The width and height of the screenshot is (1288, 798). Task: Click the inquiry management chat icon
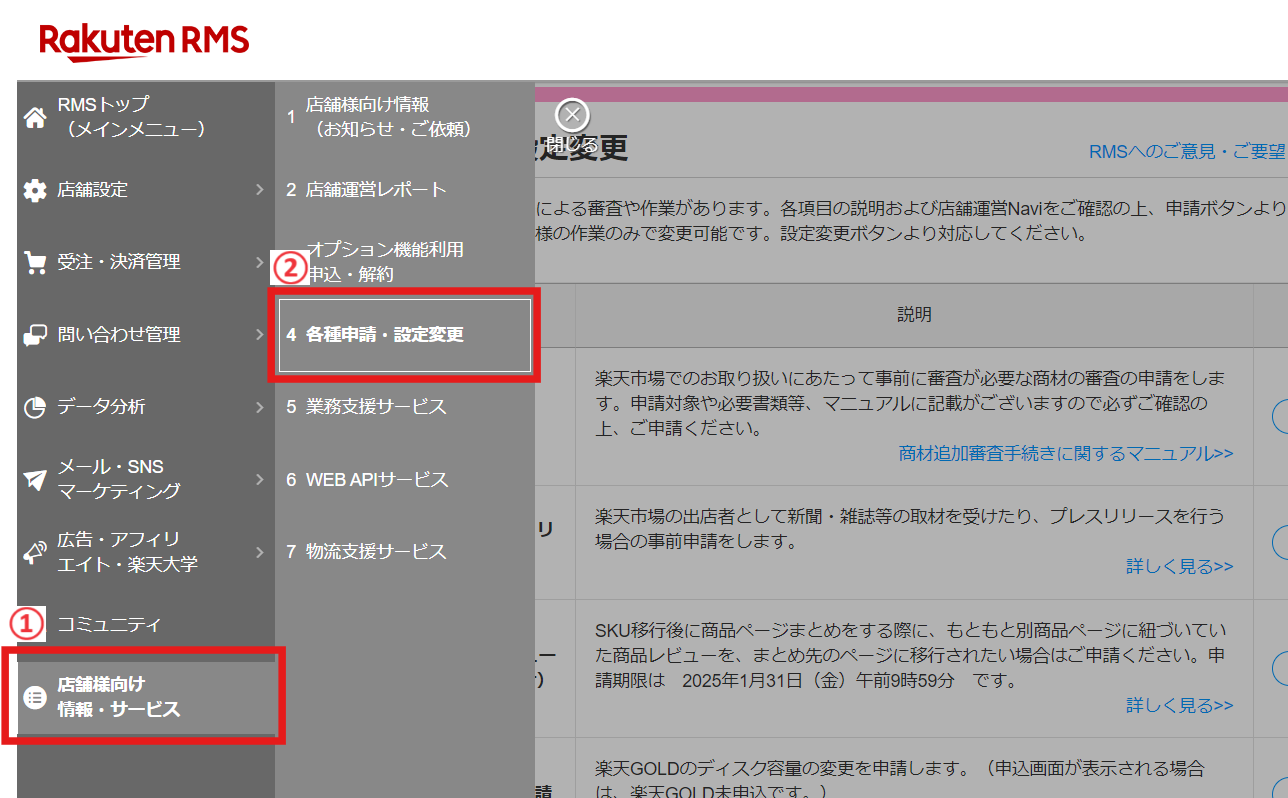(x=35, y=335)
